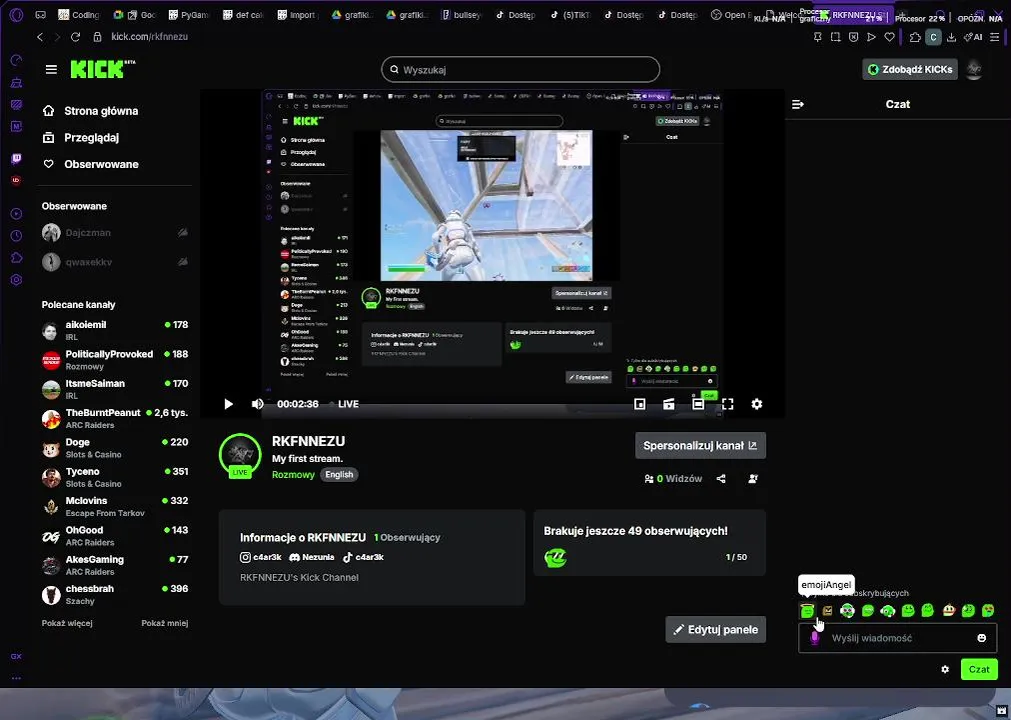Screen dimensions: 1011x720
Task: Open the video player settings gear
Action: [756, 404]
